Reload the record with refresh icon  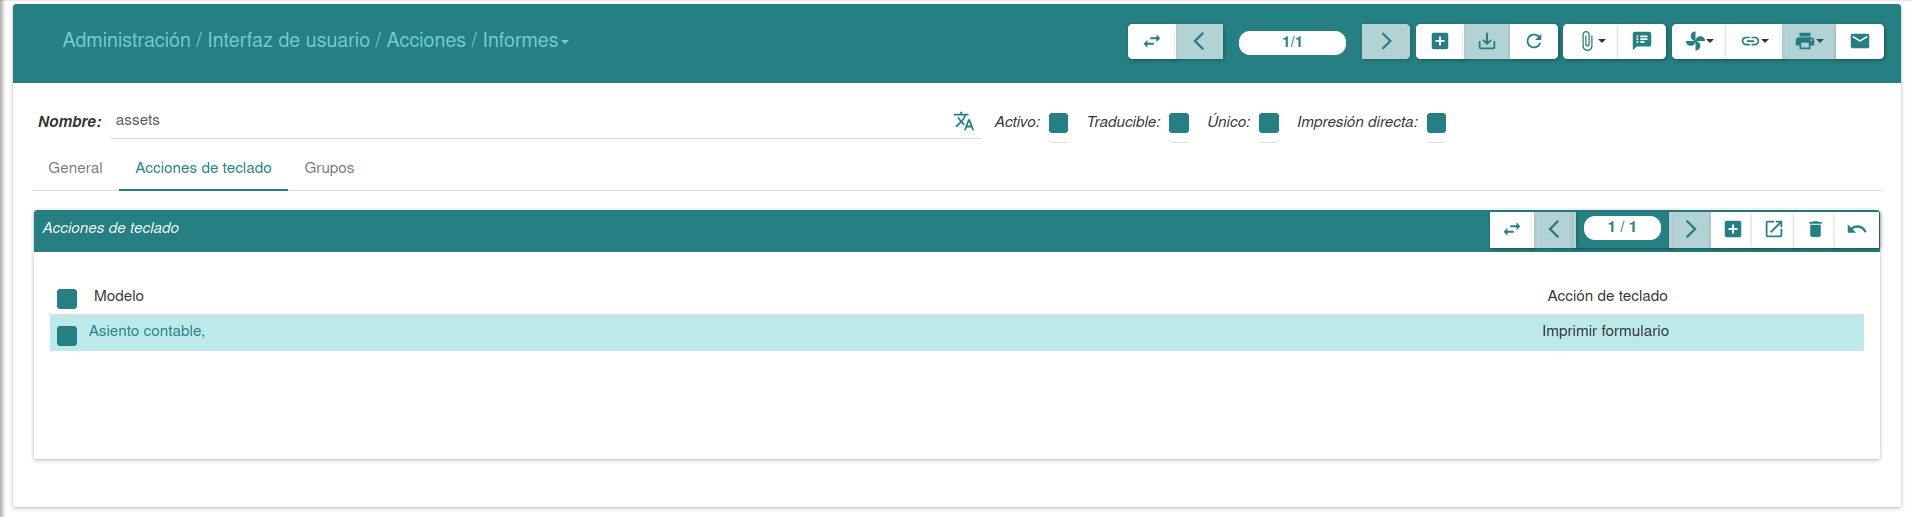[x=1534, y=41]
